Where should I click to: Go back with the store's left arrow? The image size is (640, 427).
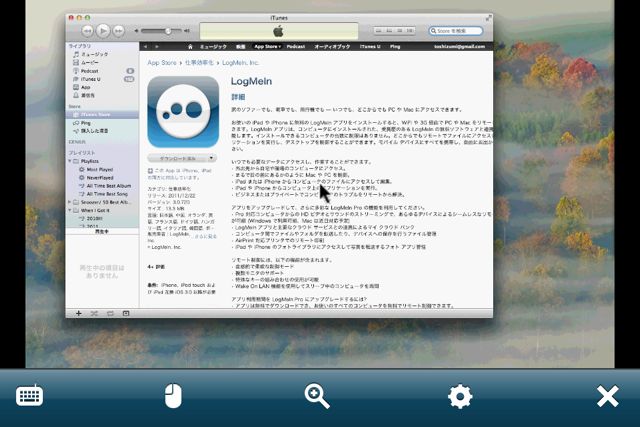145,47
